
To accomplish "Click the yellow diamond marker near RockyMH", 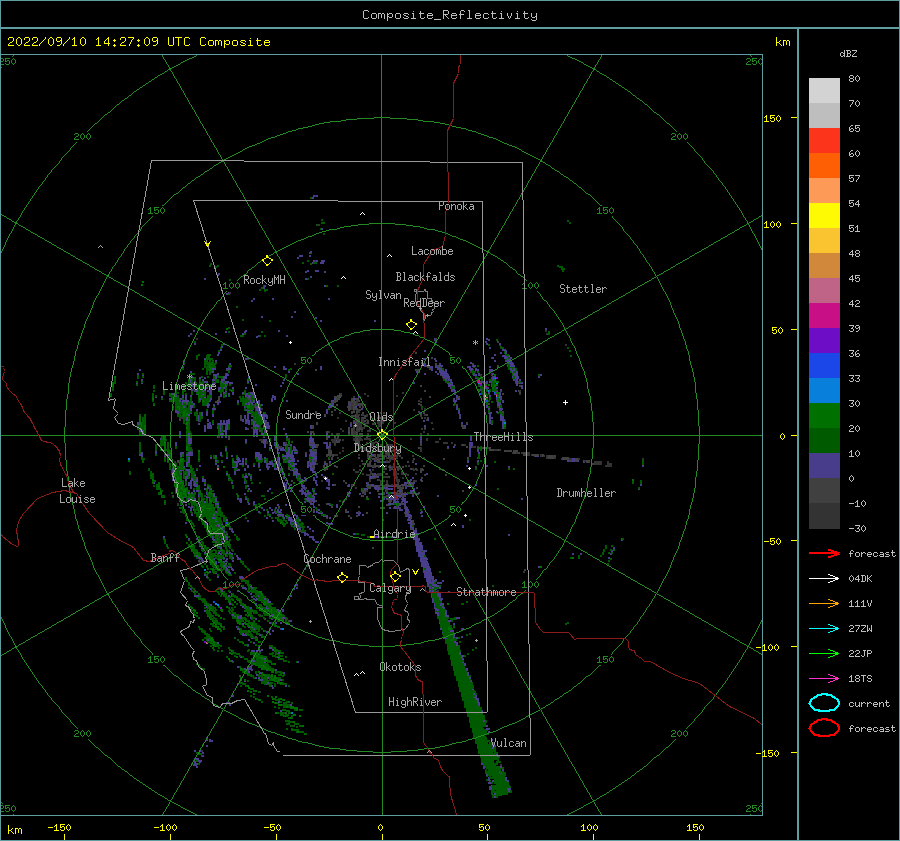I will (267, 261).
